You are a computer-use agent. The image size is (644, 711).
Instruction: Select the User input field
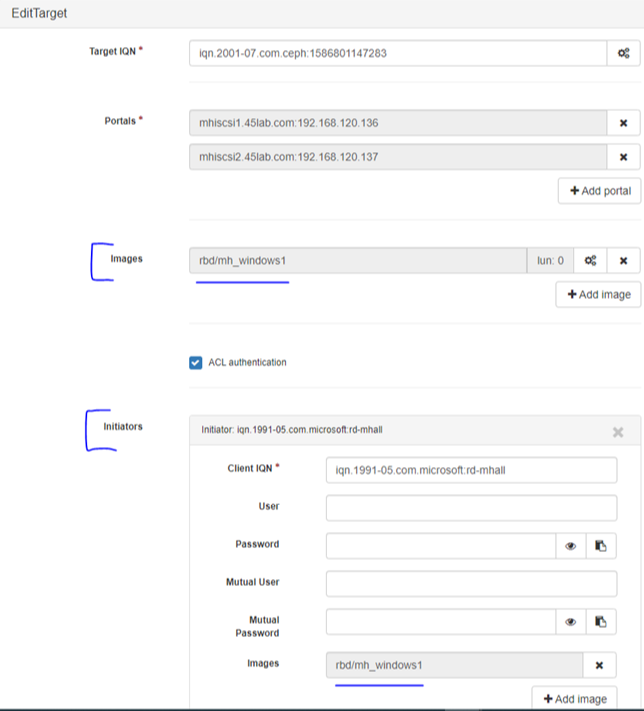(471, 508)
